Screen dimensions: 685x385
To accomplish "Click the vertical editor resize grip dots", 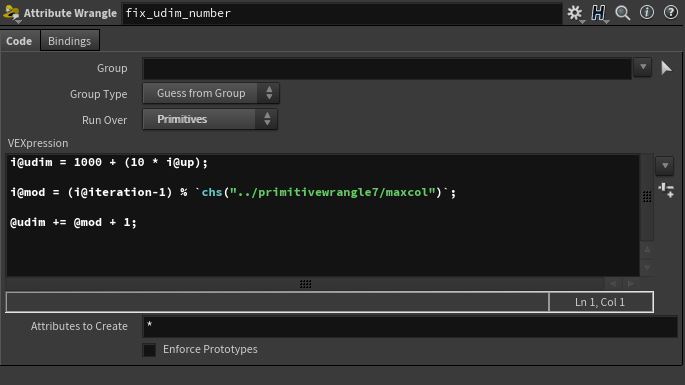I will (647, 197).
